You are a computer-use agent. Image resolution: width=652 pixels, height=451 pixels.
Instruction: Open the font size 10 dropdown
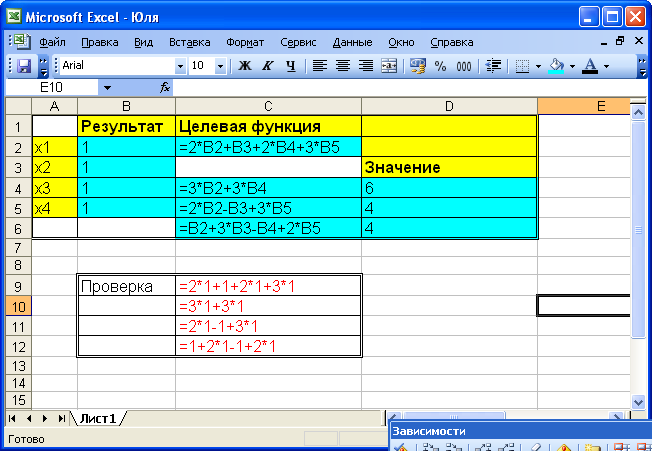[x=220, y=66]
